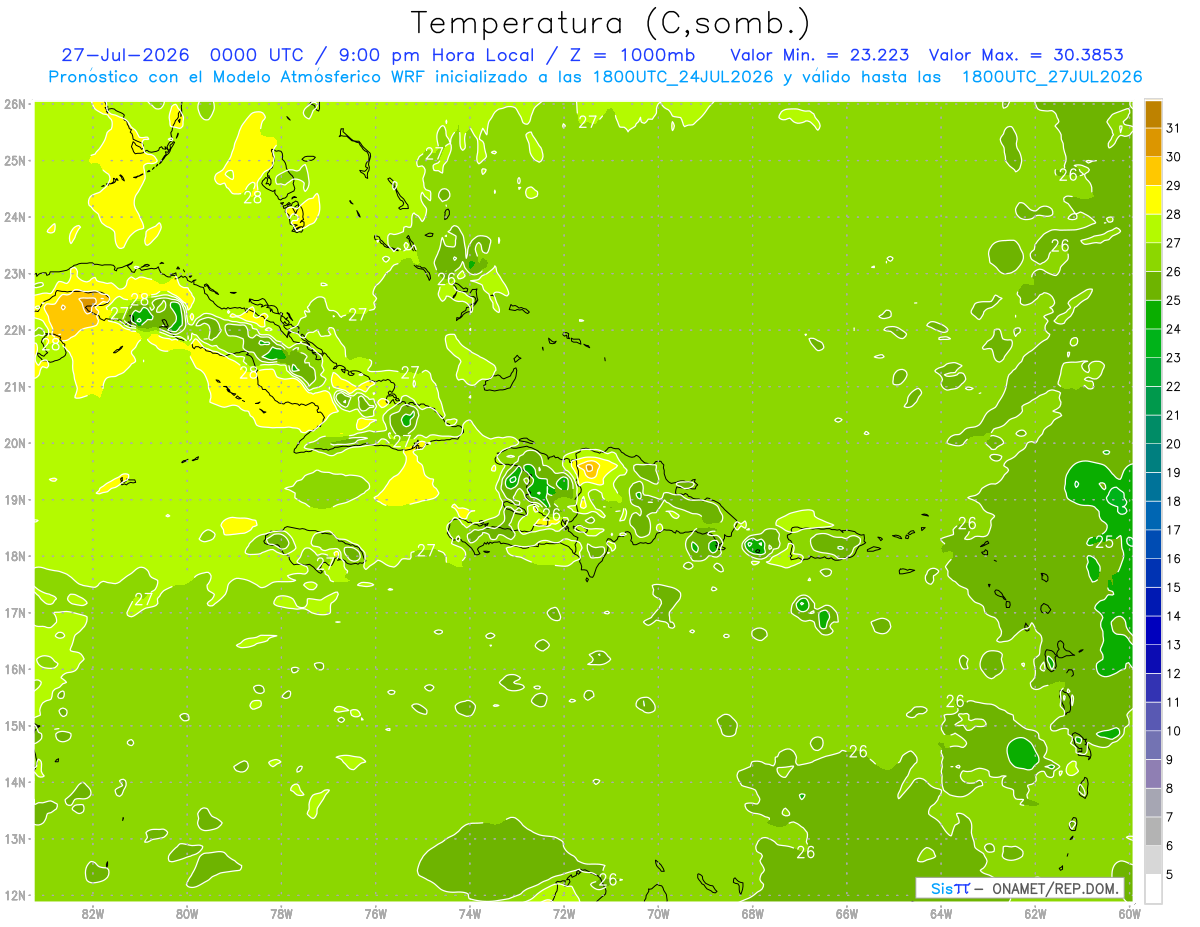Click the "72W" longitude axis label
The height and width of the screenshot is (927, 1200).
click(x=563, y=913)
